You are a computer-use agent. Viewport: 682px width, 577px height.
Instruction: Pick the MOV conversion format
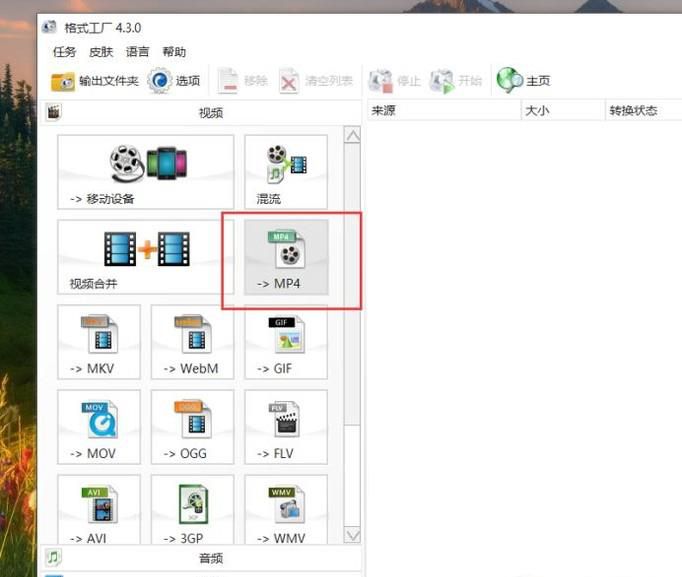(98, 427)
